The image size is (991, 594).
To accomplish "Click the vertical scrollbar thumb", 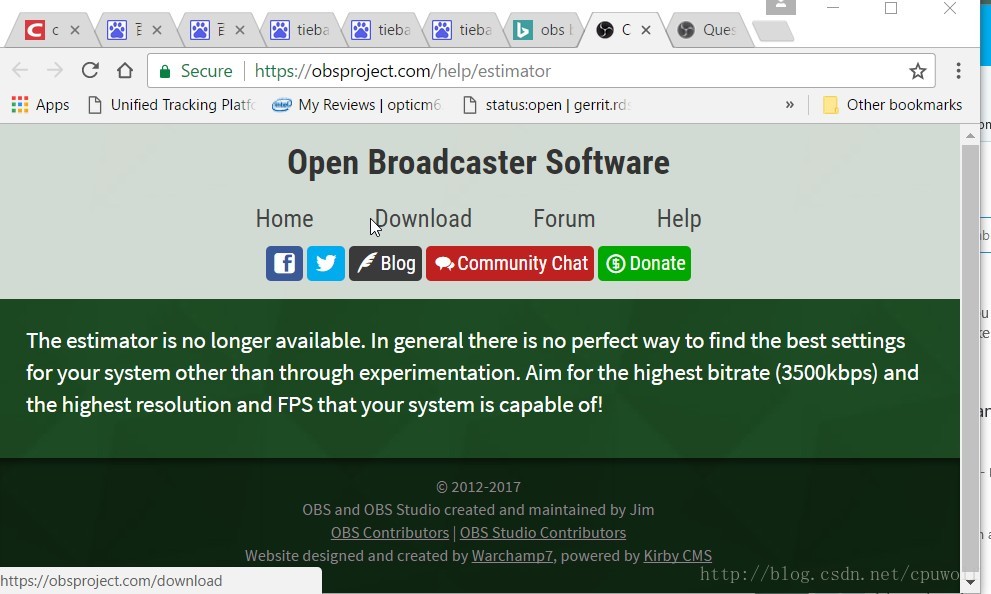I will [970, 357].
